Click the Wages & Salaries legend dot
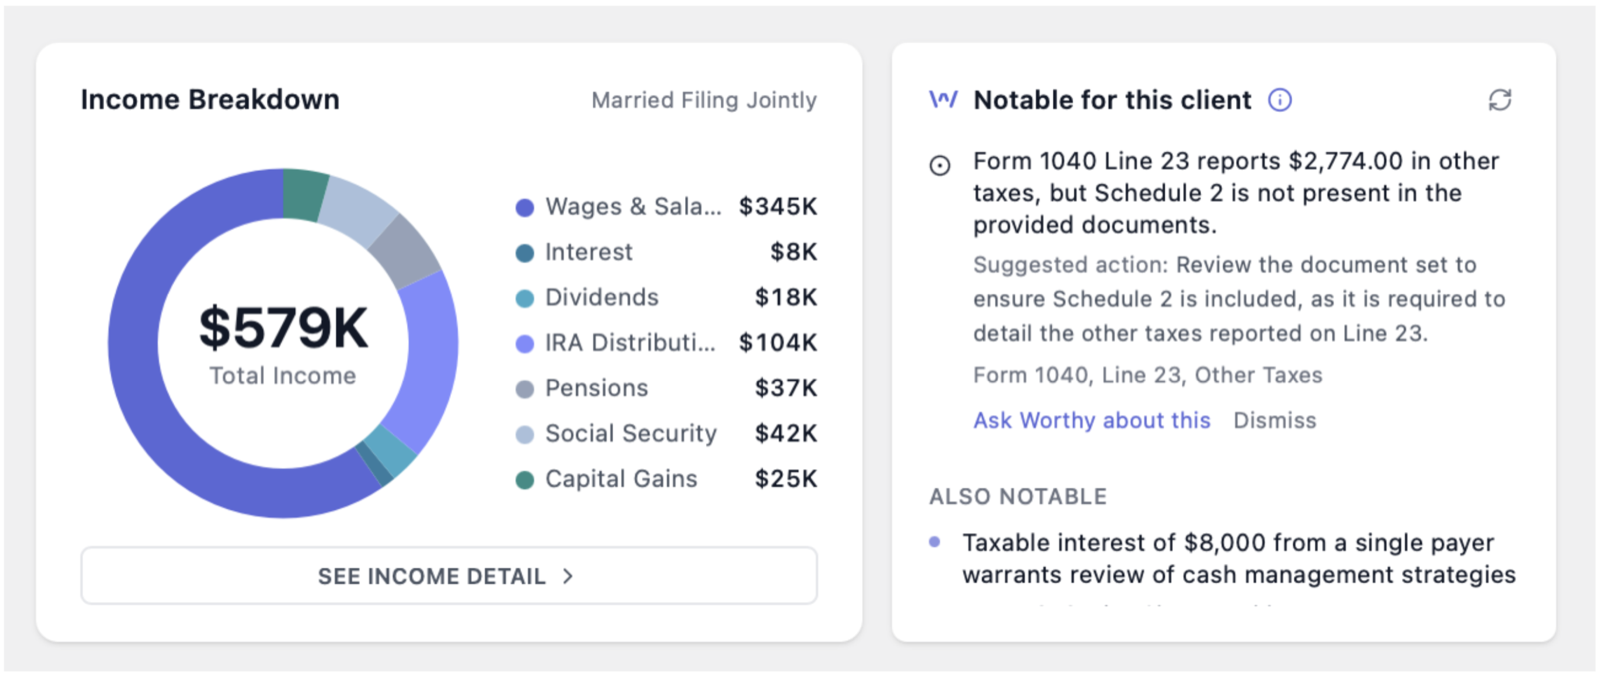1600x675 pixels. (x=524, y=208)
